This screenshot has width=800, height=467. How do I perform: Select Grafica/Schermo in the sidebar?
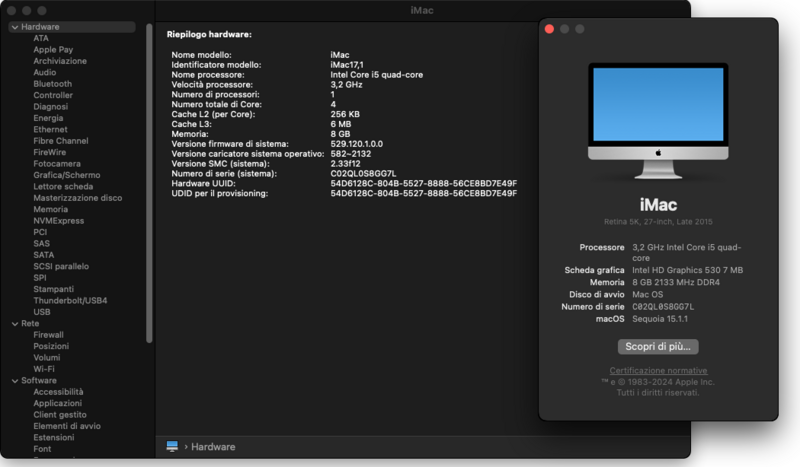(x=67, y=175)
